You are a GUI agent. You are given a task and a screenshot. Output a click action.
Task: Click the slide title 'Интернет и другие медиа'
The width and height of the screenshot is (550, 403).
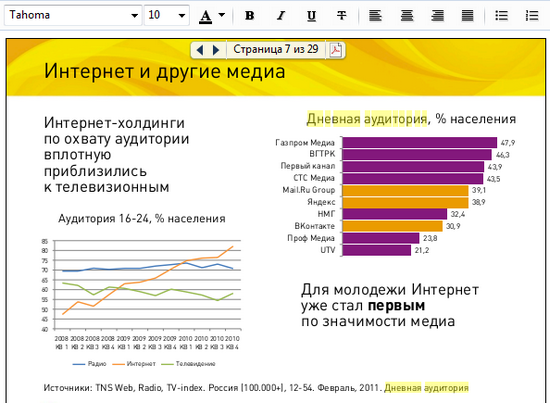(165, 71)
